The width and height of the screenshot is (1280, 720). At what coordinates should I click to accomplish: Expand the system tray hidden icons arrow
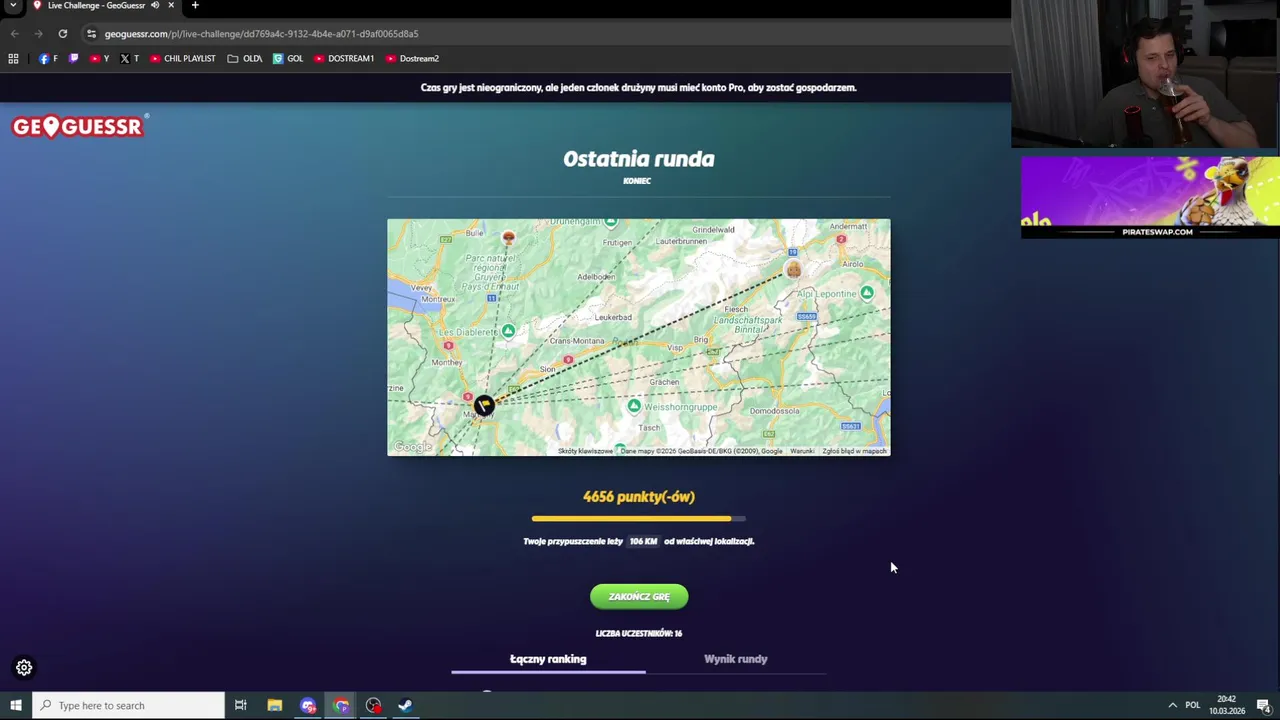click(x=1172, y=705)
